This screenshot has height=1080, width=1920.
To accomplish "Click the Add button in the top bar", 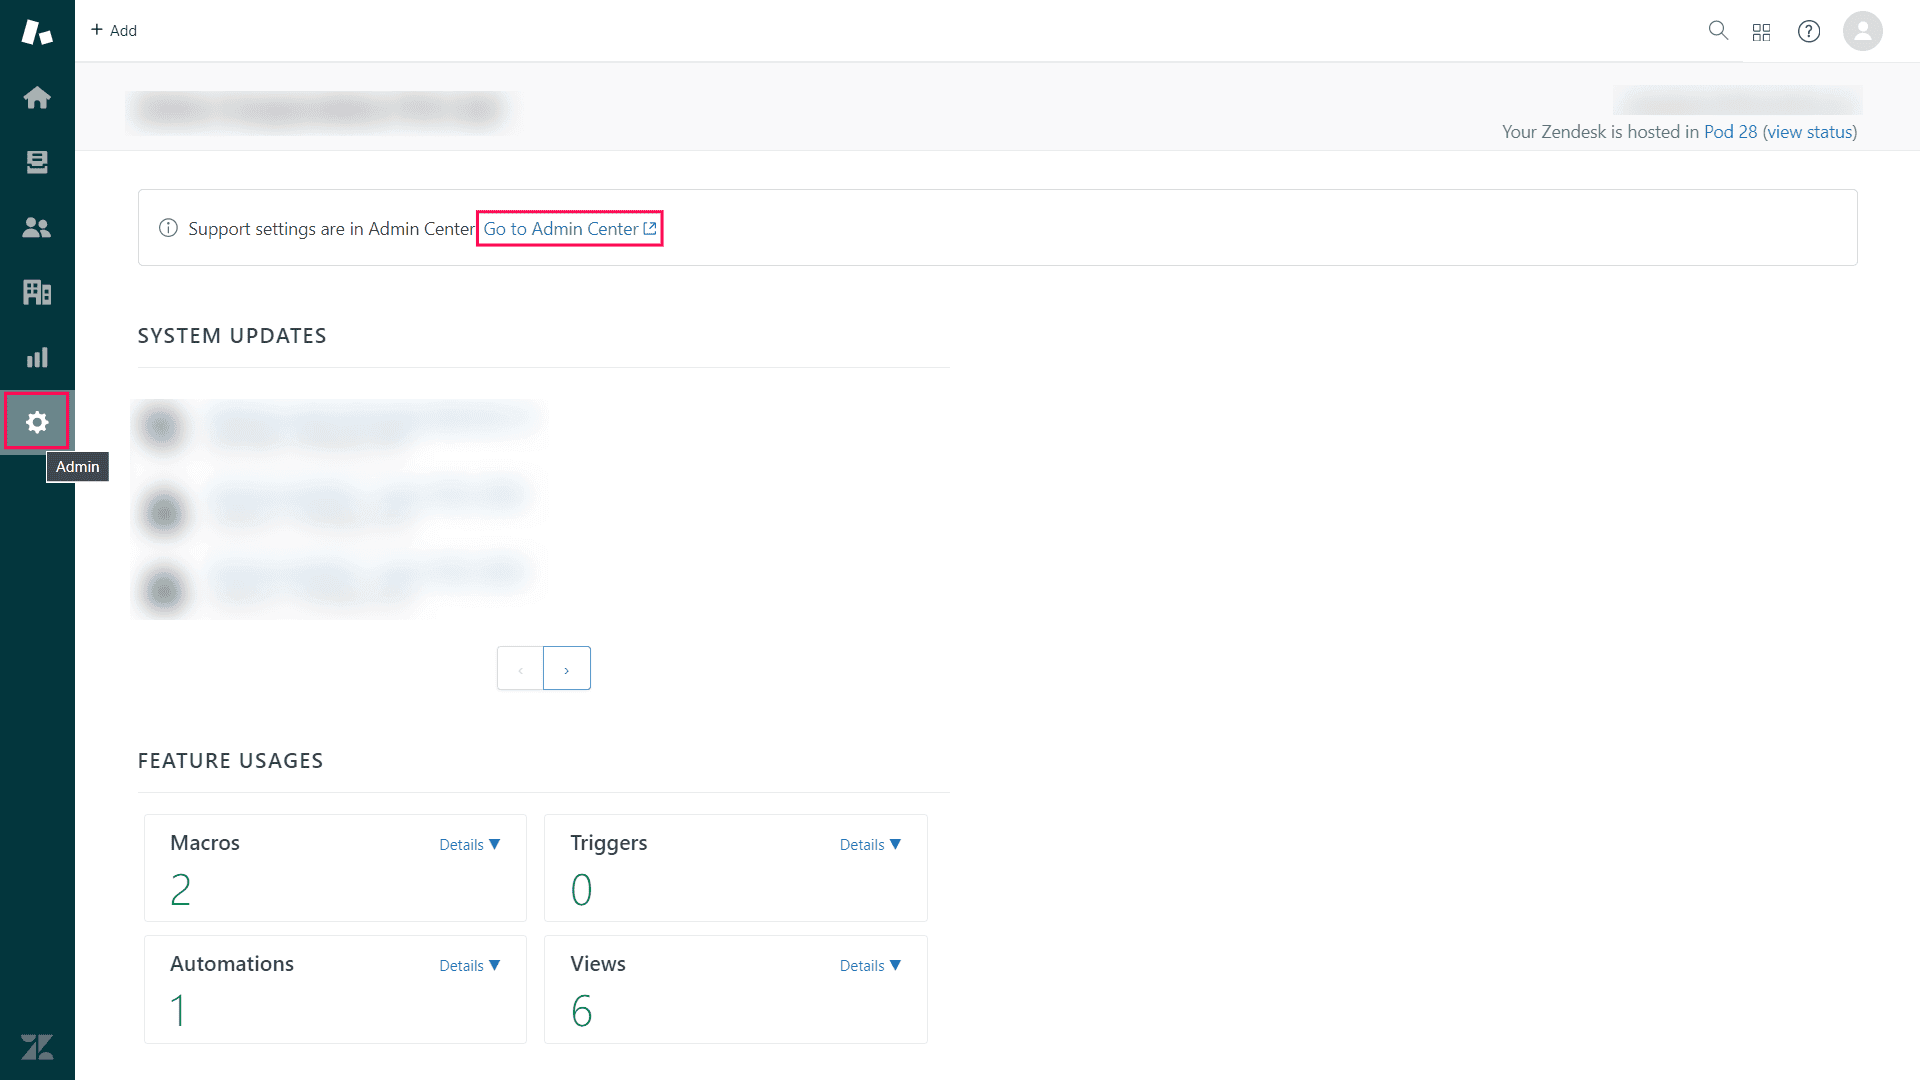I will click(x=113, y=30).
